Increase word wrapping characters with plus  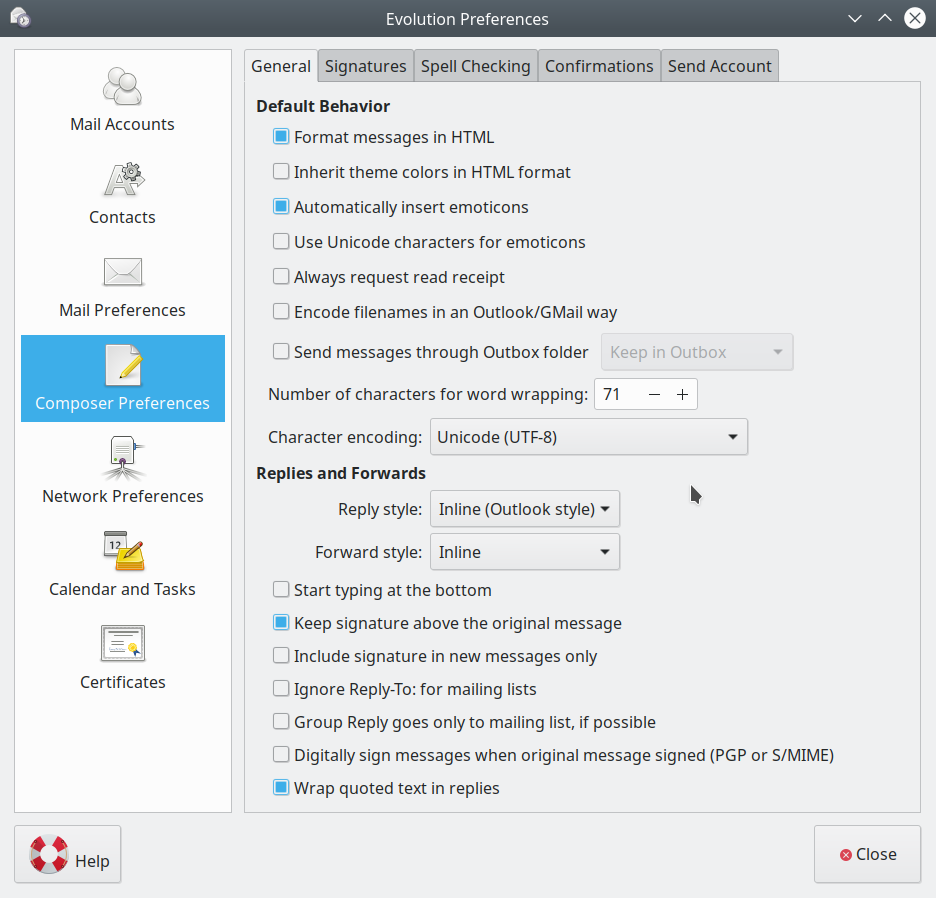click(x=682, y=395)
